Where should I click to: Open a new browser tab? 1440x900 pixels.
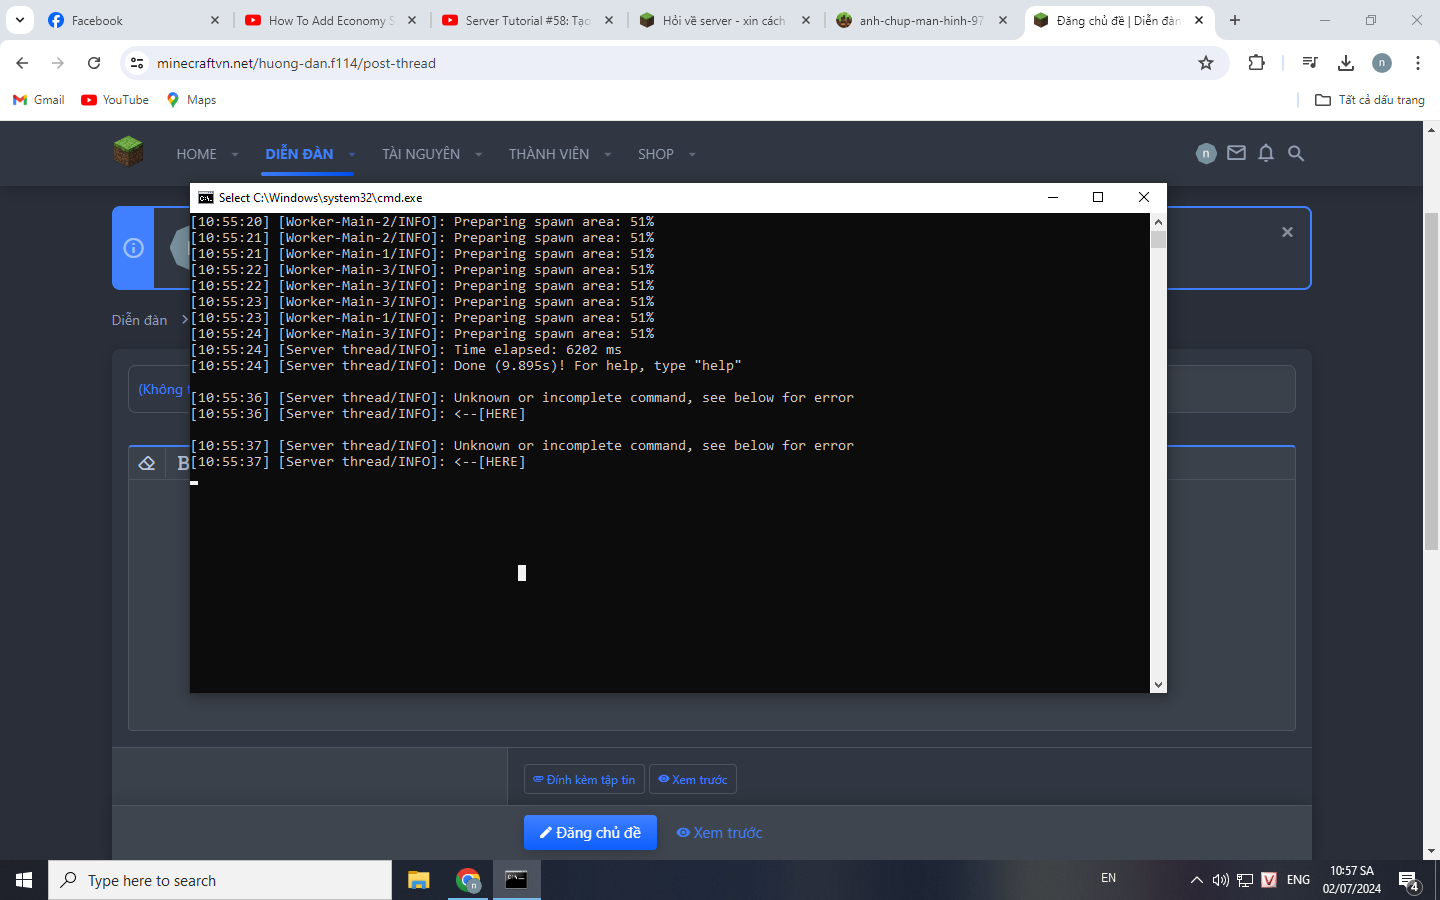(x=1235, y=20)
